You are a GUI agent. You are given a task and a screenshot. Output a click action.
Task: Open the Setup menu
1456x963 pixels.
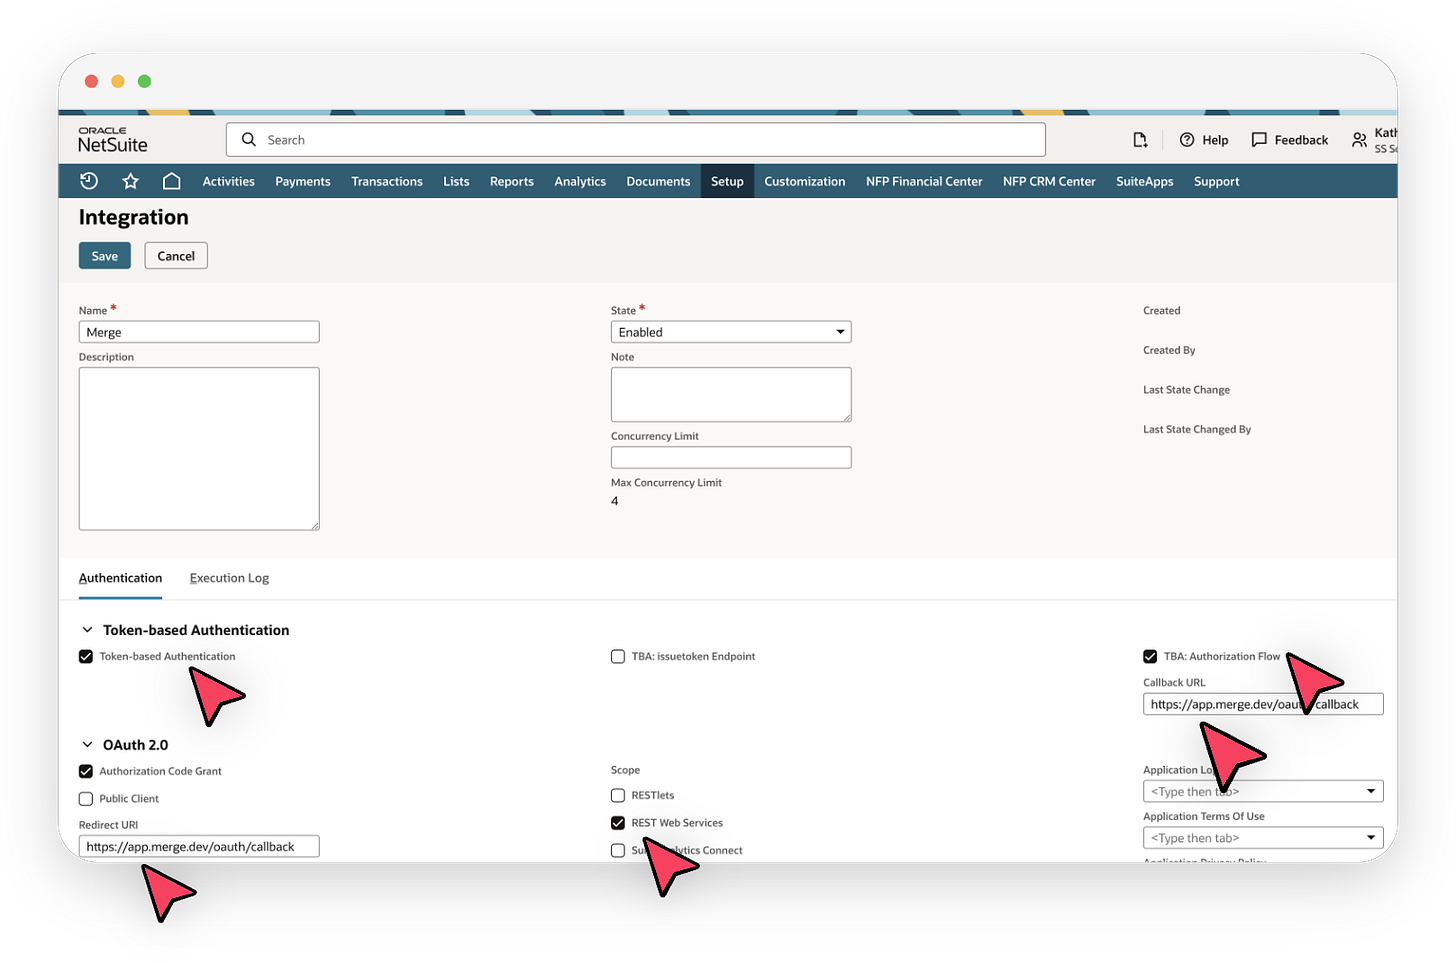point(727,181)
